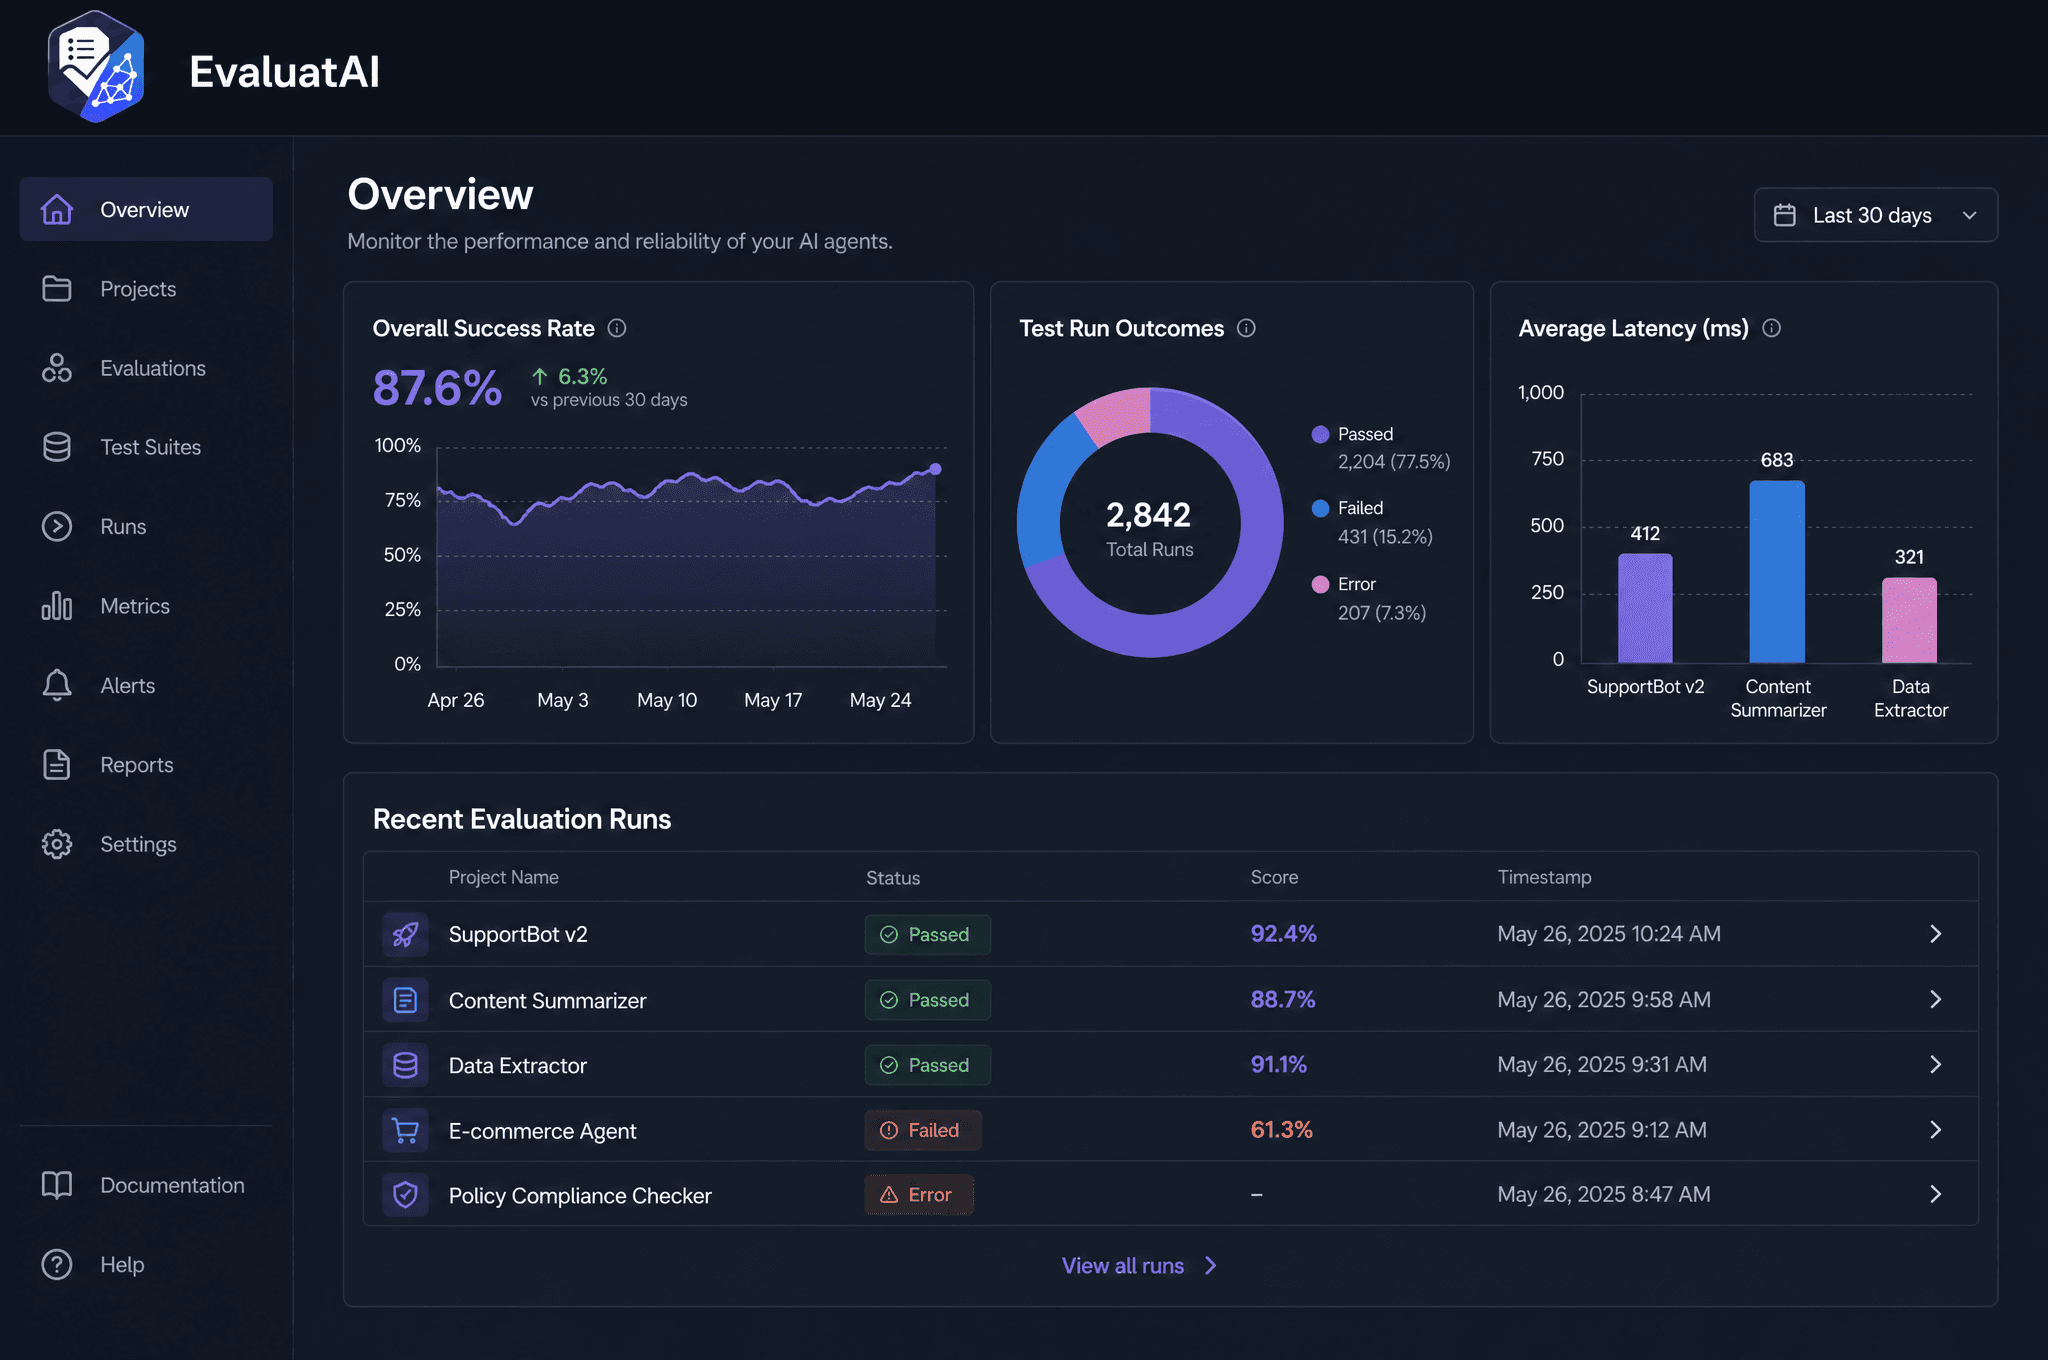2048x1360 pixels.
Task: Expand the SupportBot v2 row chevron
Action: [x=1936, y=934]
